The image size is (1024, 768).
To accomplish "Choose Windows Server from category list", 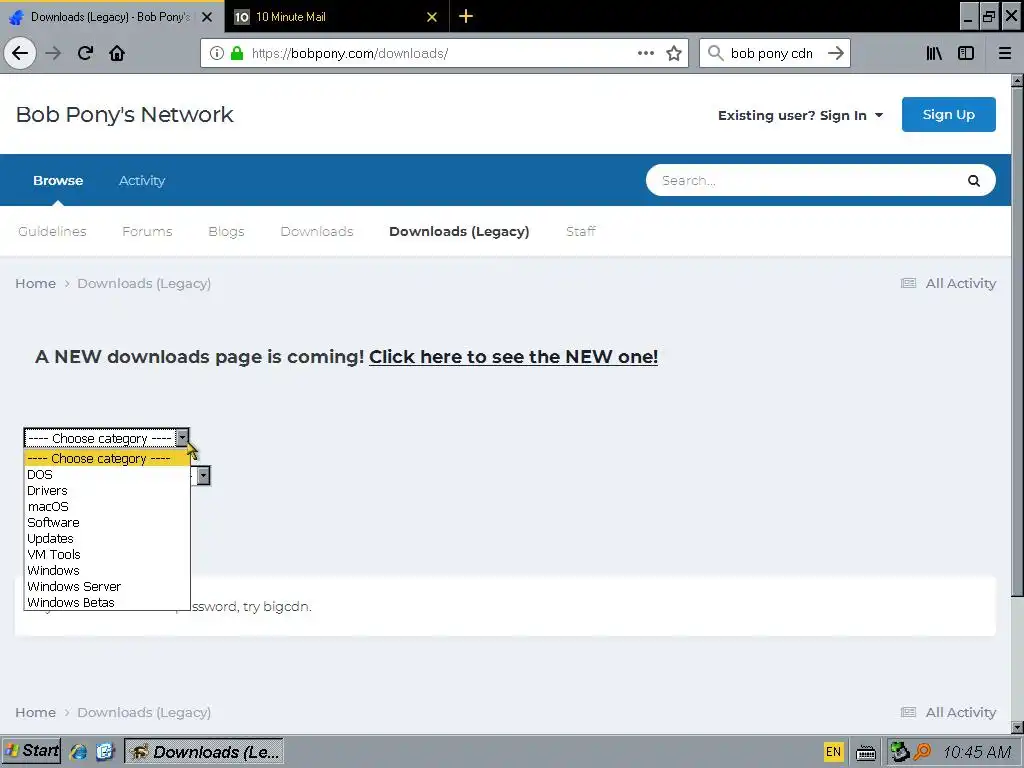I will tap(107, 586).
